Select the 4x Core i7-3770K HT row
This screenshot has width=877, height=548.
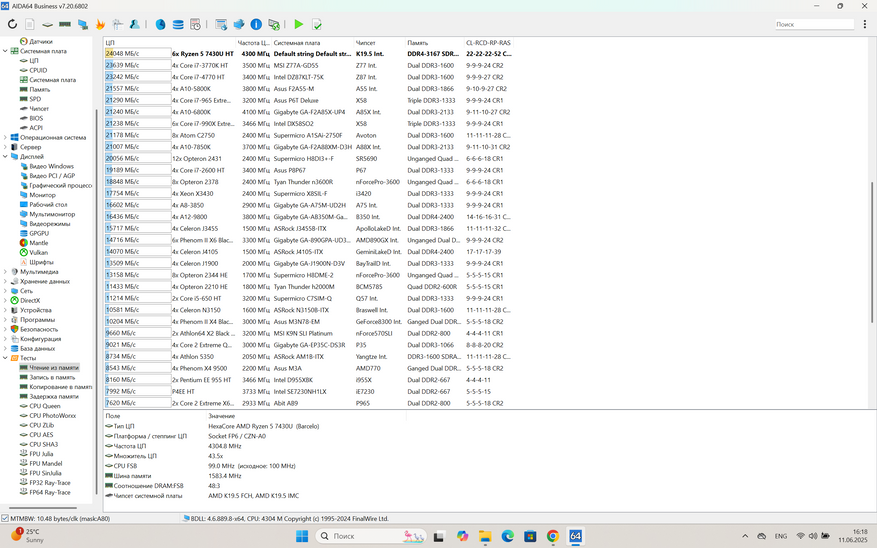pyautogui.click(x=308, y=65)
